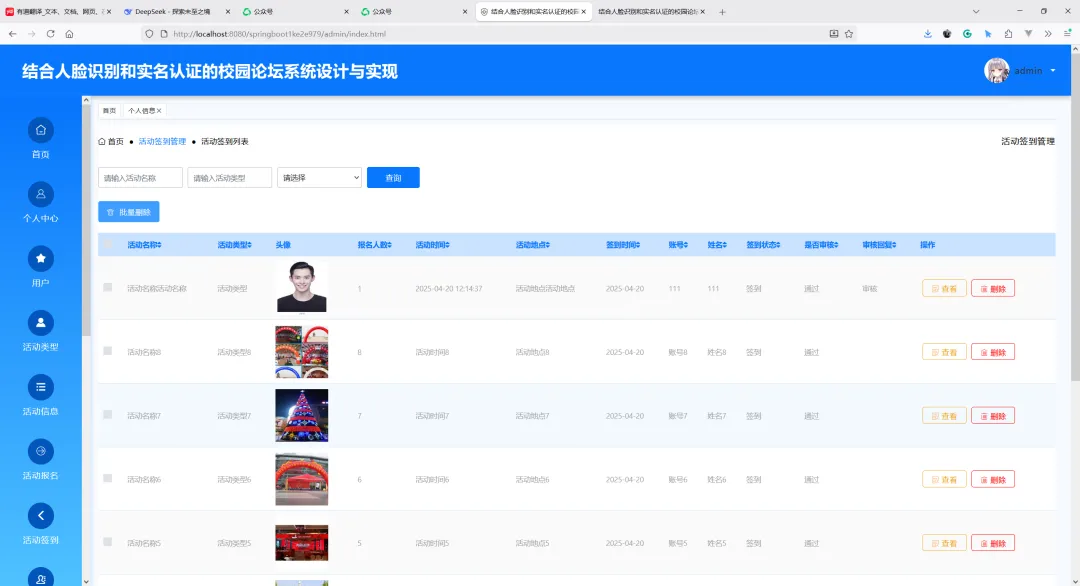Open the shield tracking protection icon

point(149,34)
